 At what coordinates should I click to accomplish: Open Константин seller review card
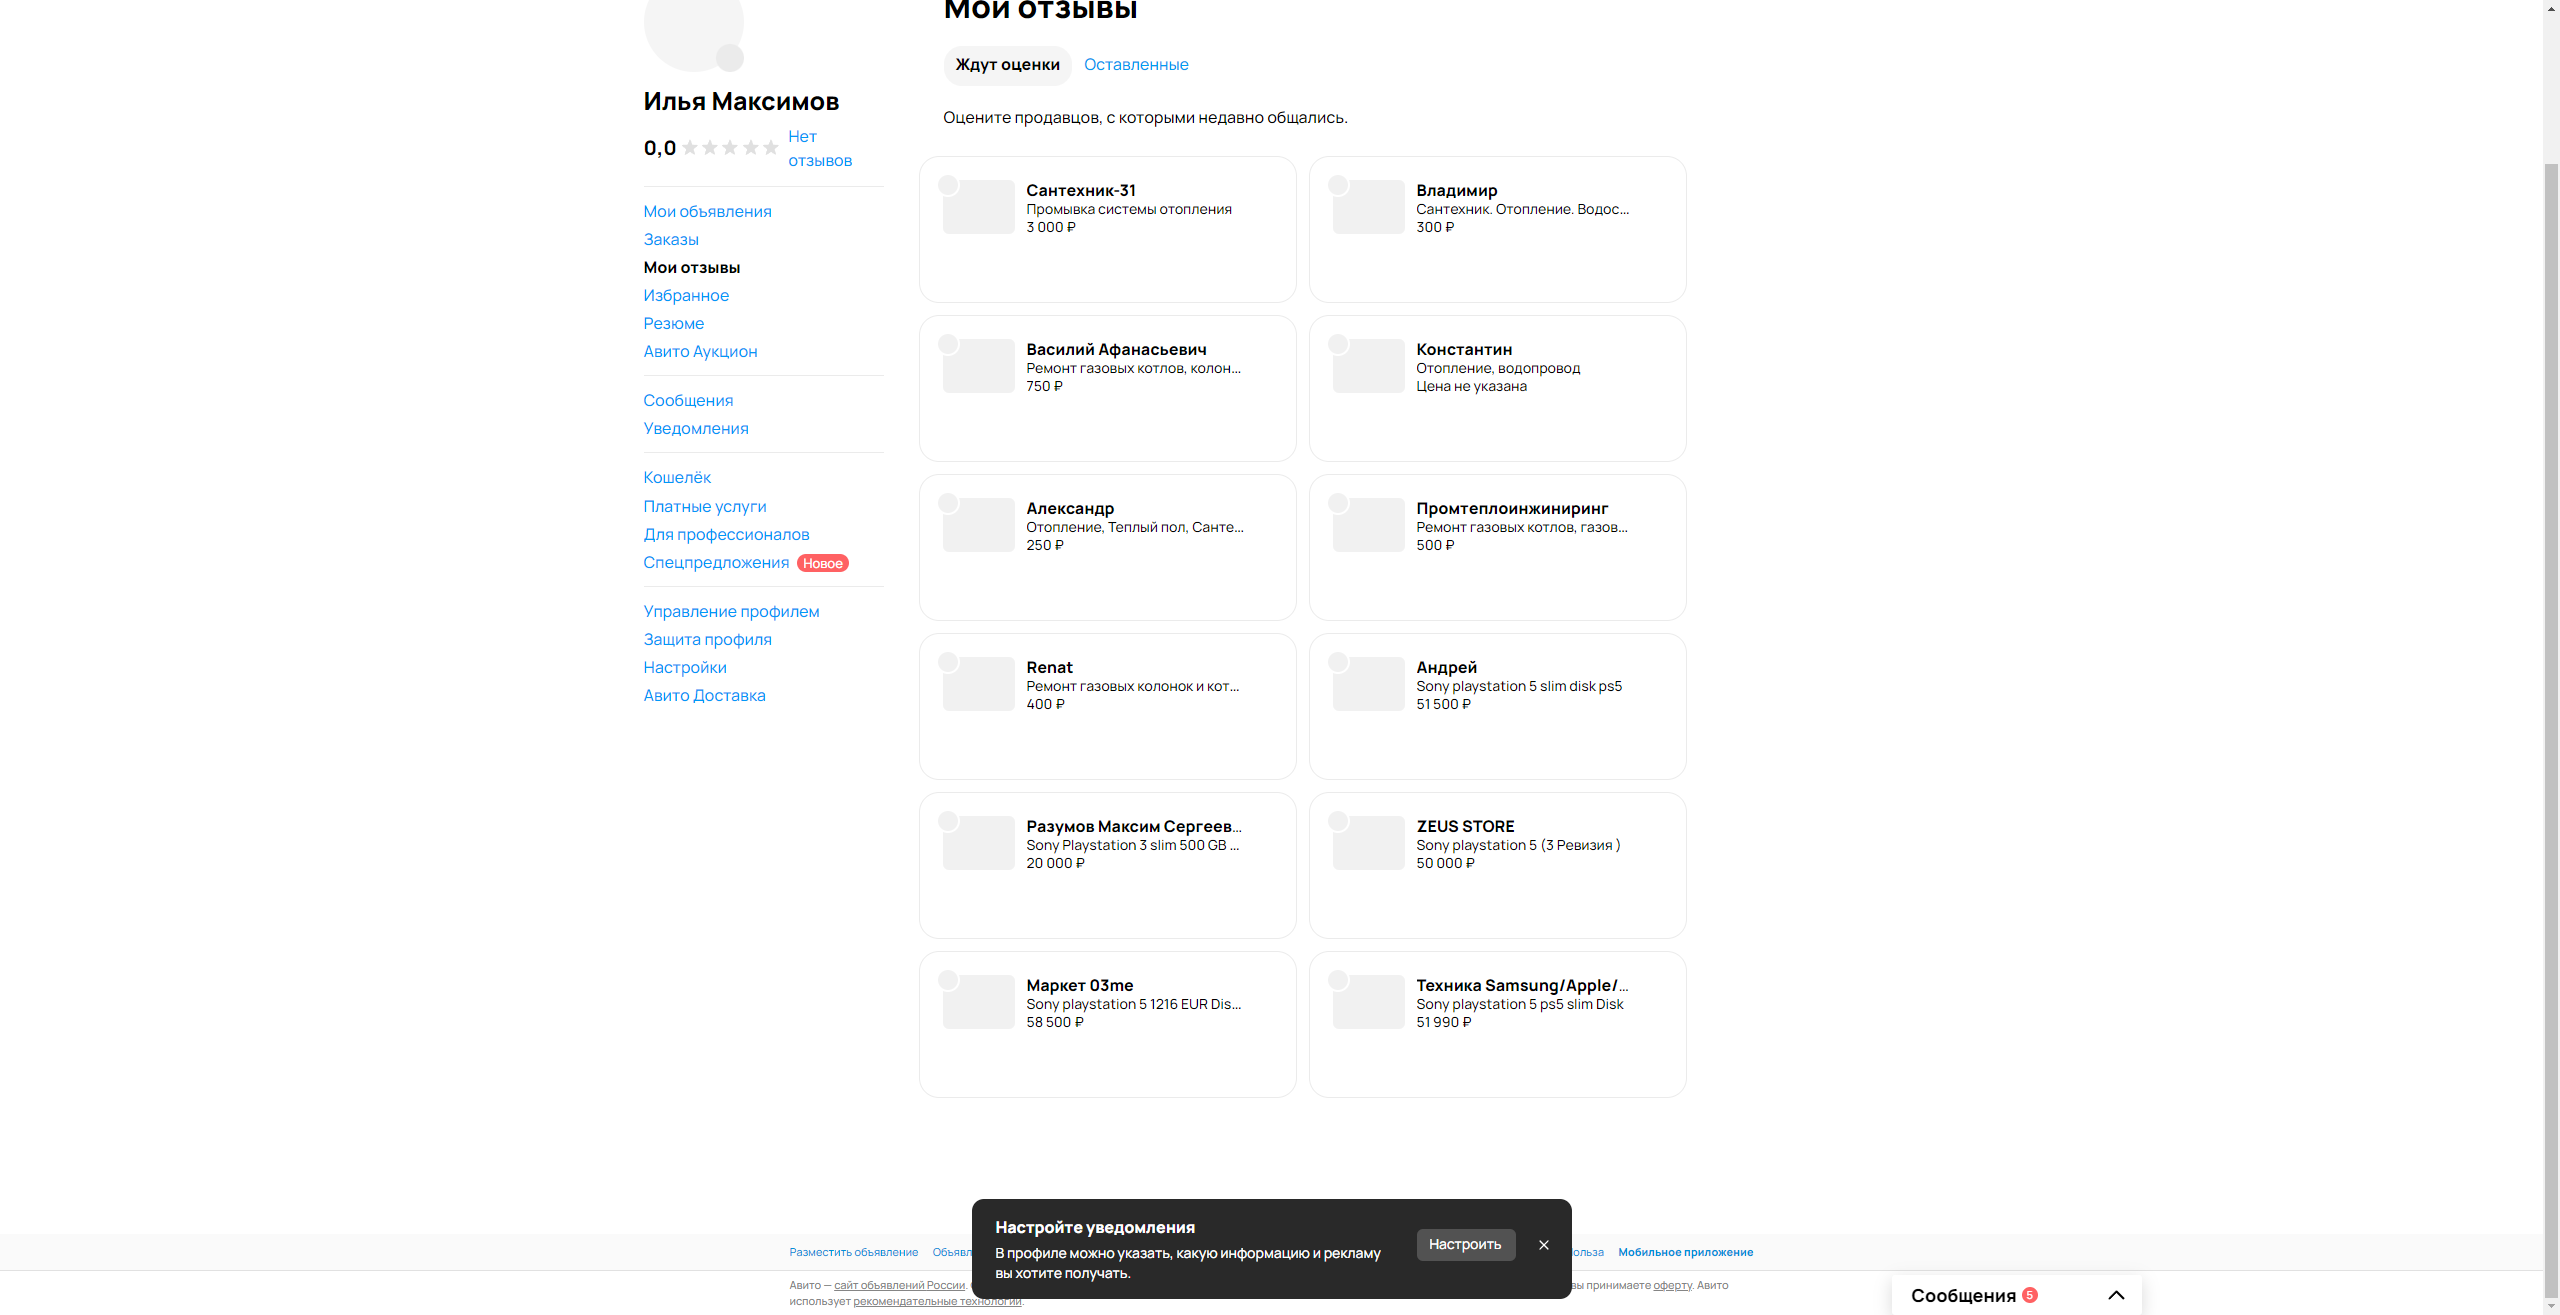(x=1496, y=388)
